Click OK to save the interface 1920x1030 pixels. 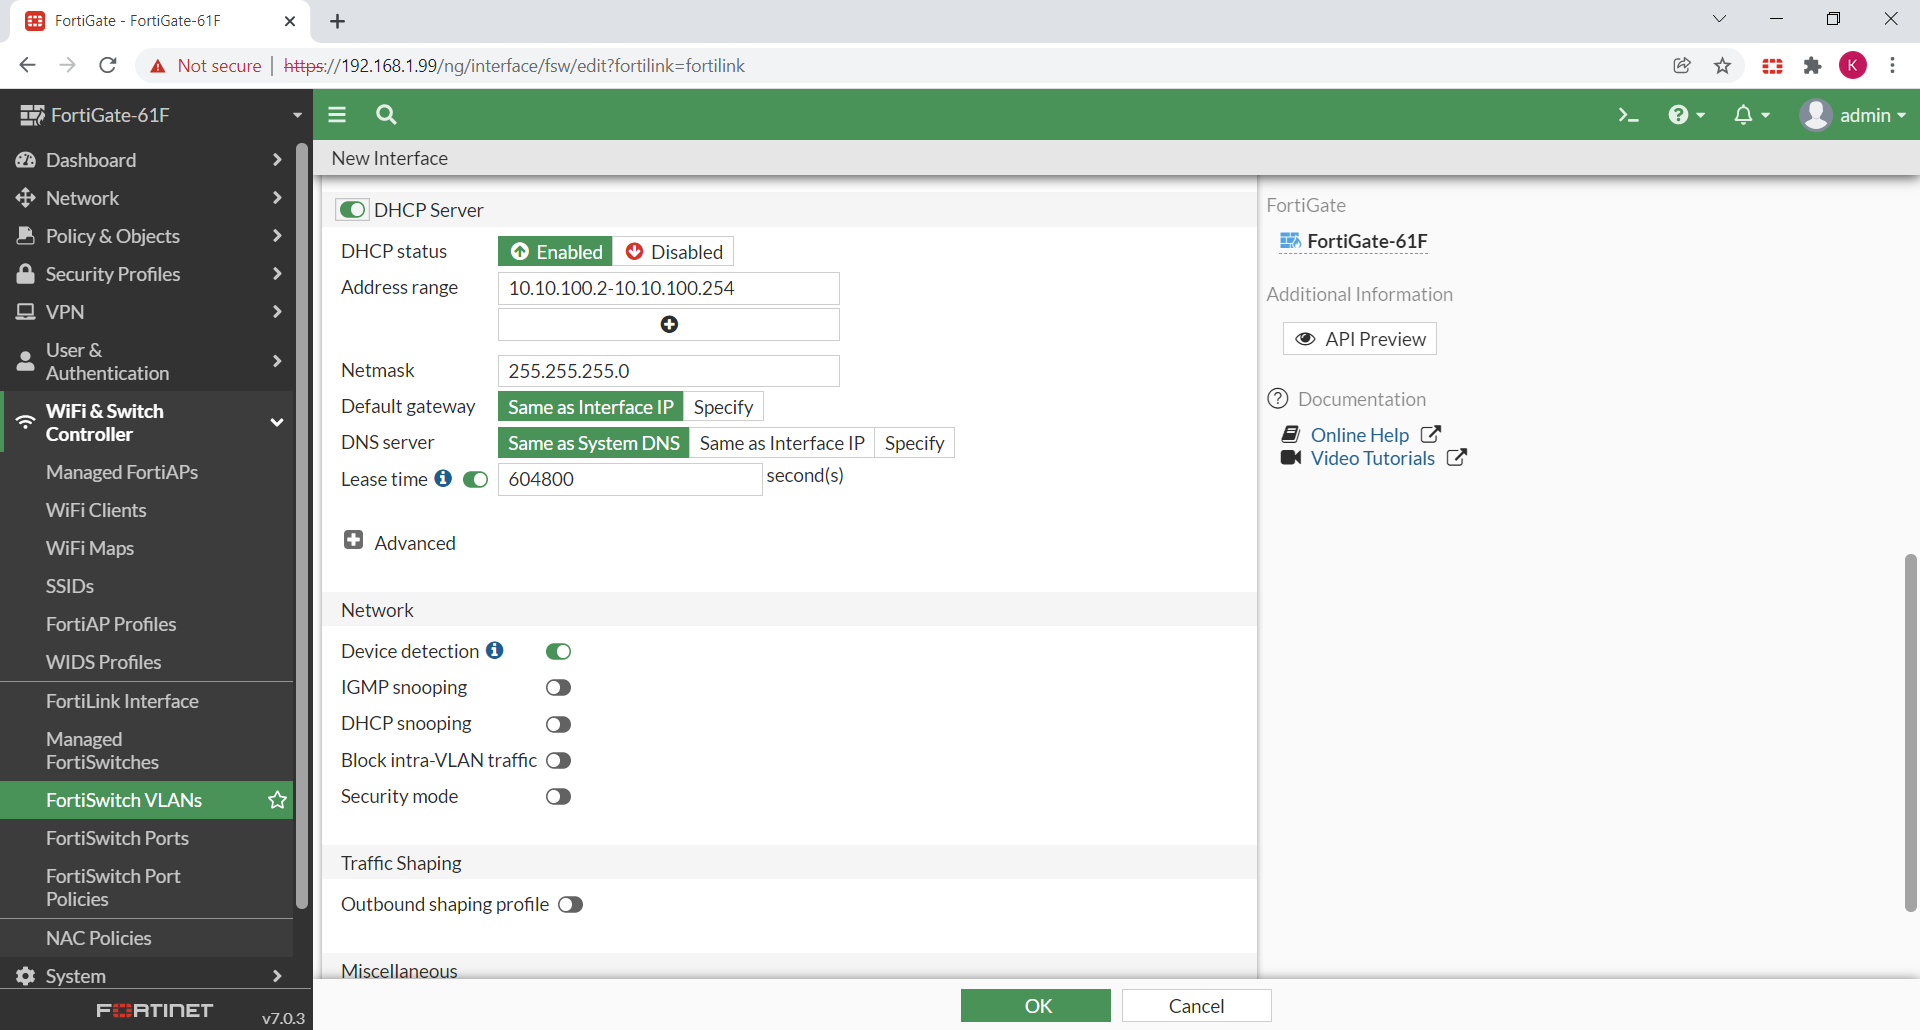pyautogui.click(x=1035, y=1005)
